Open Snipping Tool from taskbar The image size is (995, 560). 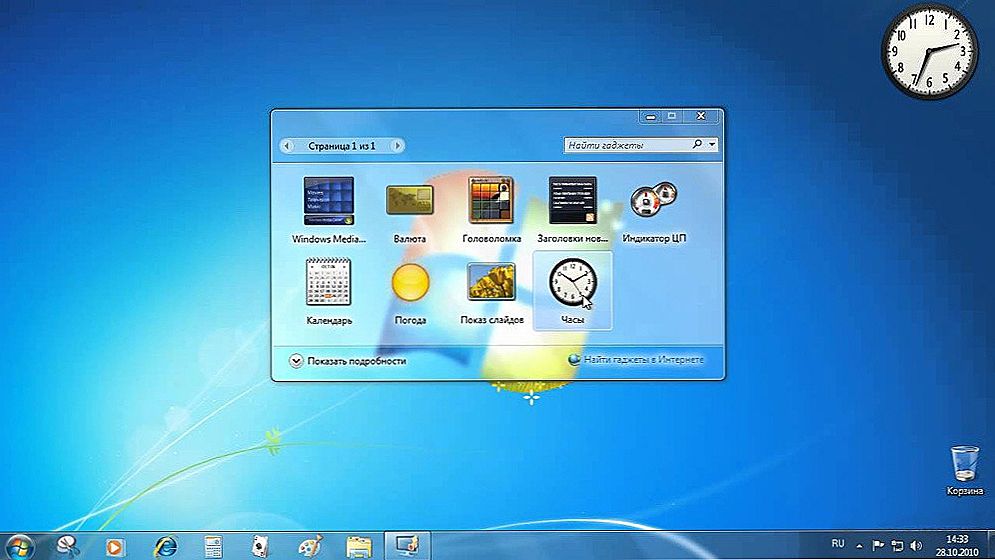67,546
